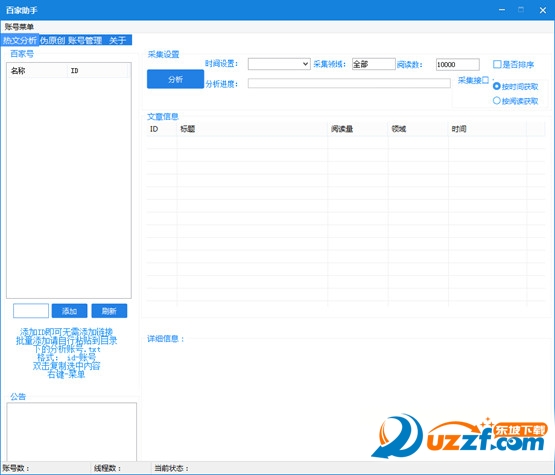Maximize the 百家助手 window
The height and width of the screenshot is (475, 555).
pos(521,10)
